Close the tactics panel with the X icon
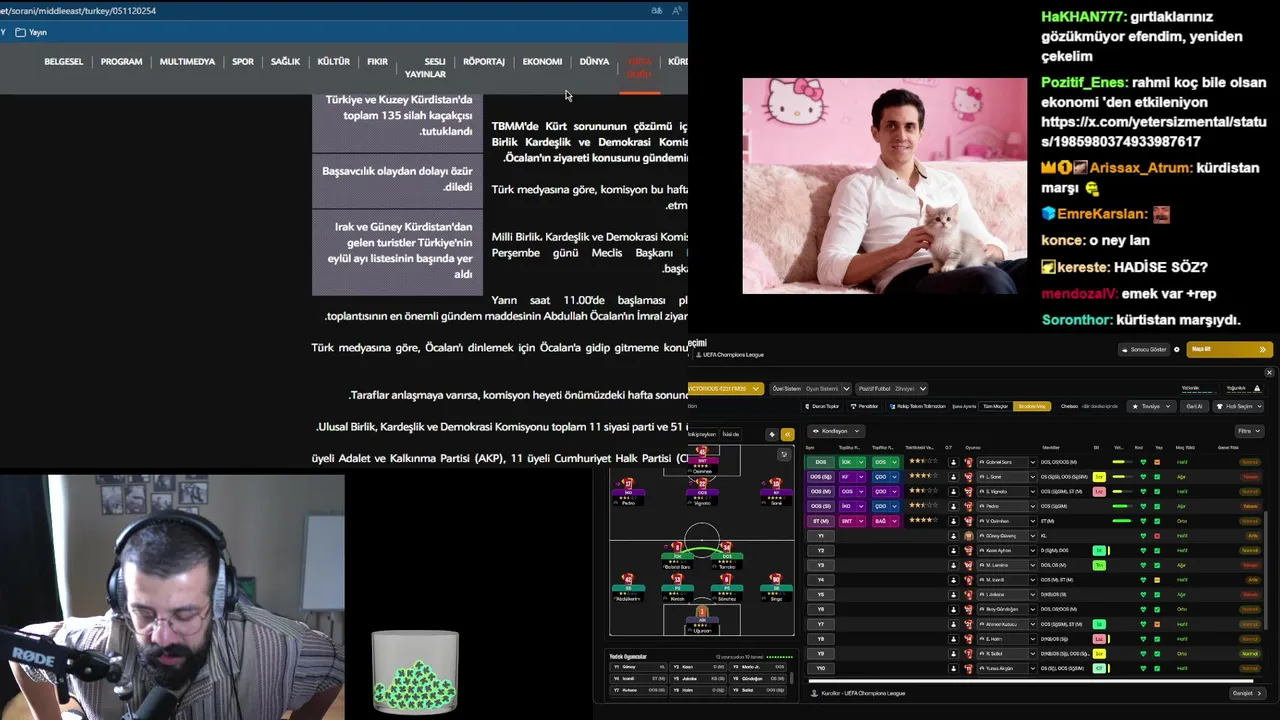 coord(1269,373)
